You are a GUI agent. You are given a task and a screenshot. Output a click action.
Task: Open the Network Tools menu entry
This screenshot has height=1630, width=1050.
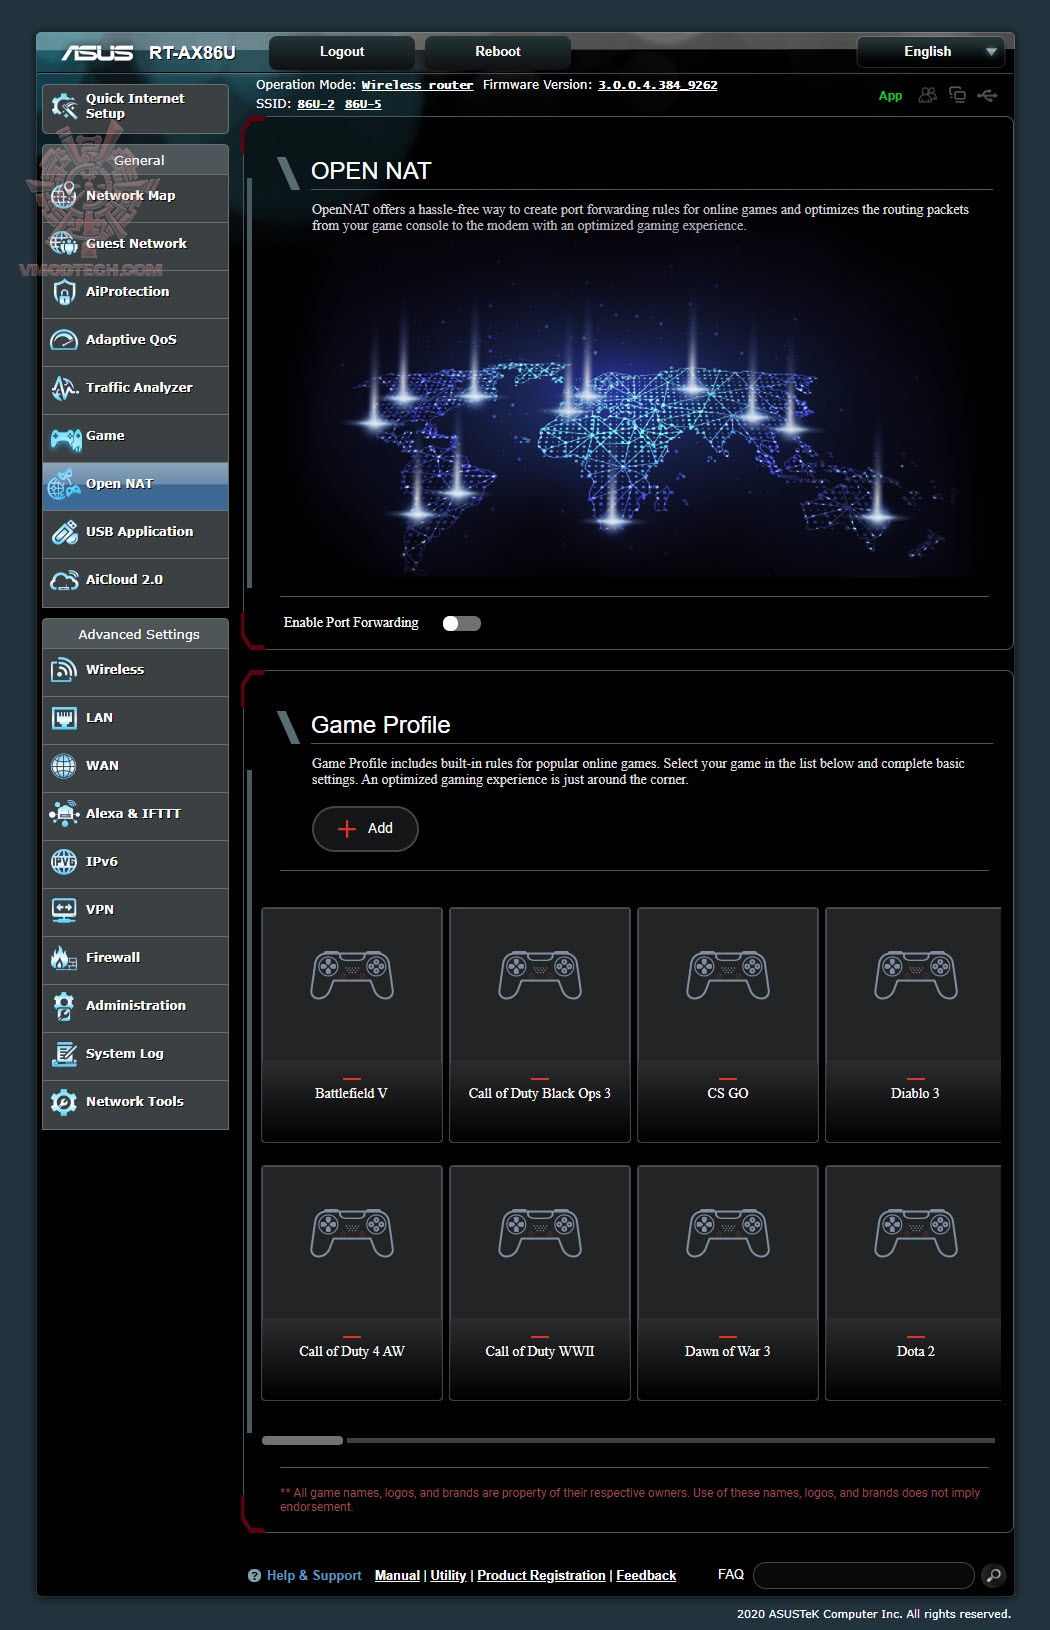[x=135, y=1103]
